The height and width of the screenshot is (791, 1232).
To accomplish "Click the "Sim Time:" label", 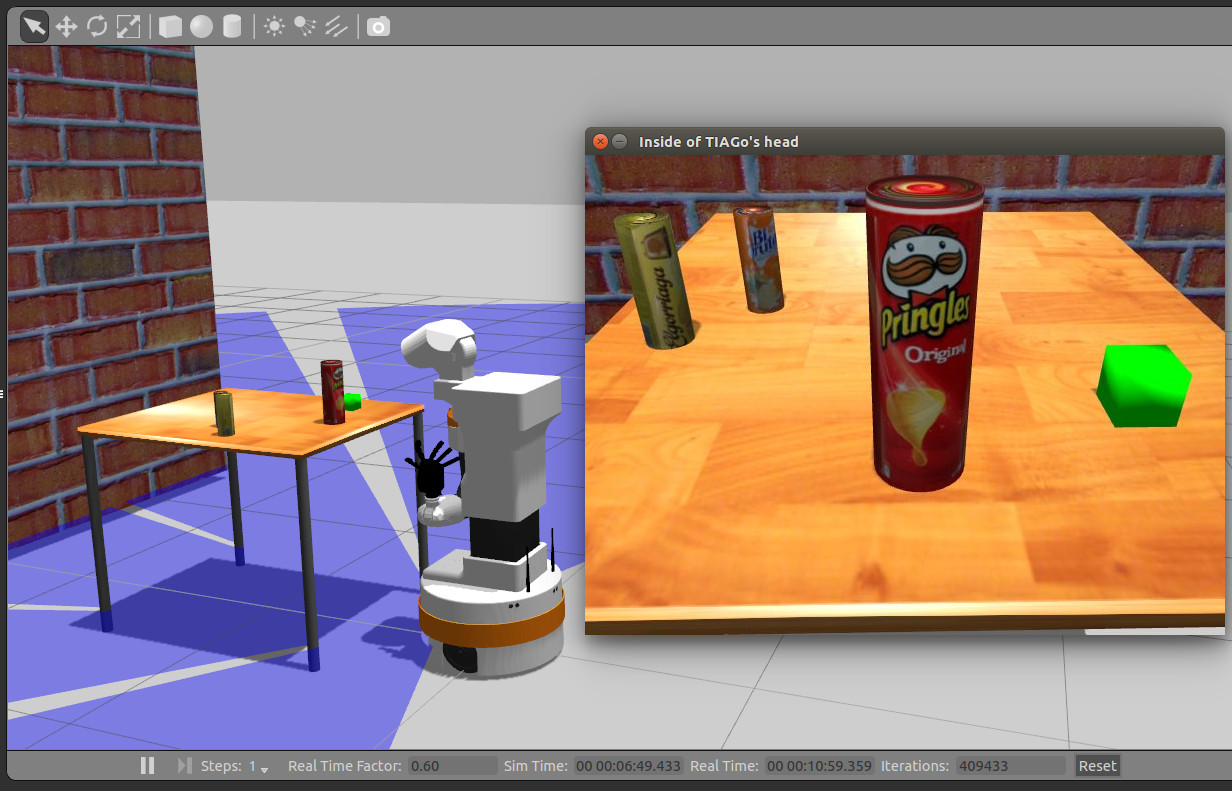I will click(x=536, y=766).
